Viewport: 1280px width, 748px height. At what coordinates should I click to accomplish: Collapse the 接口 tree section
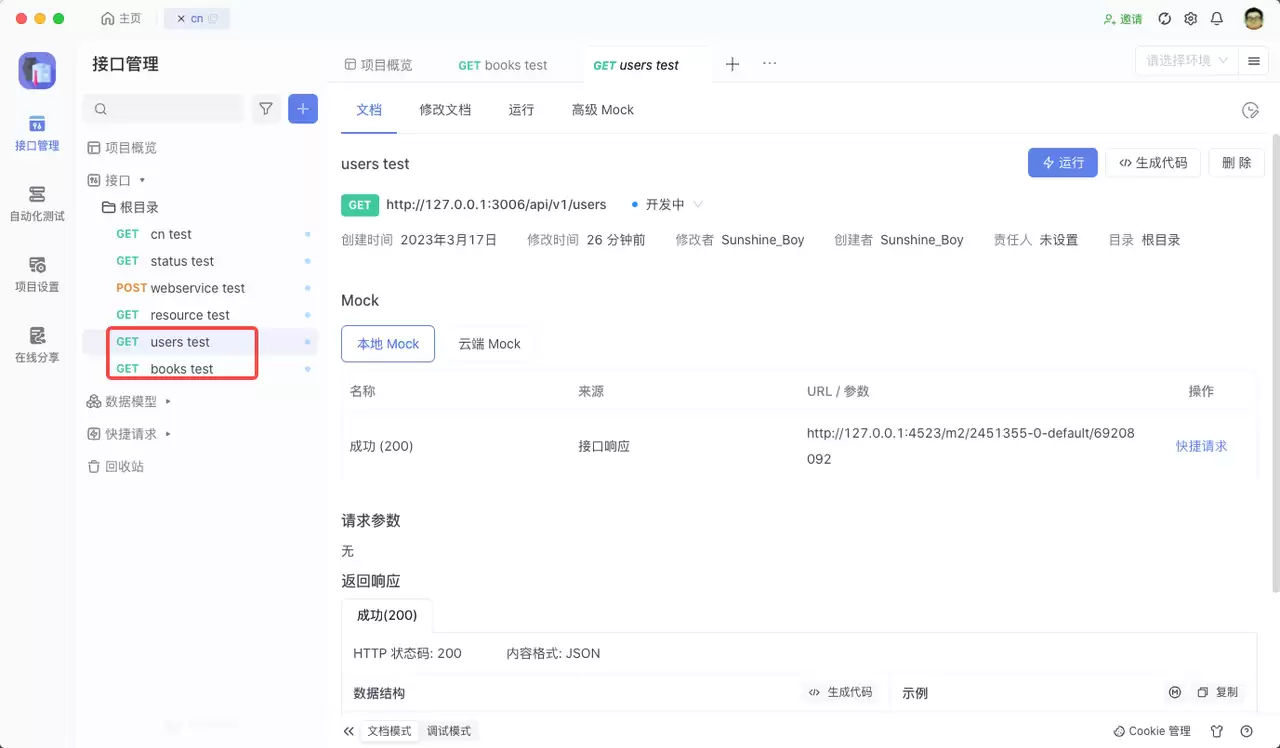click(x=117, y=180)
